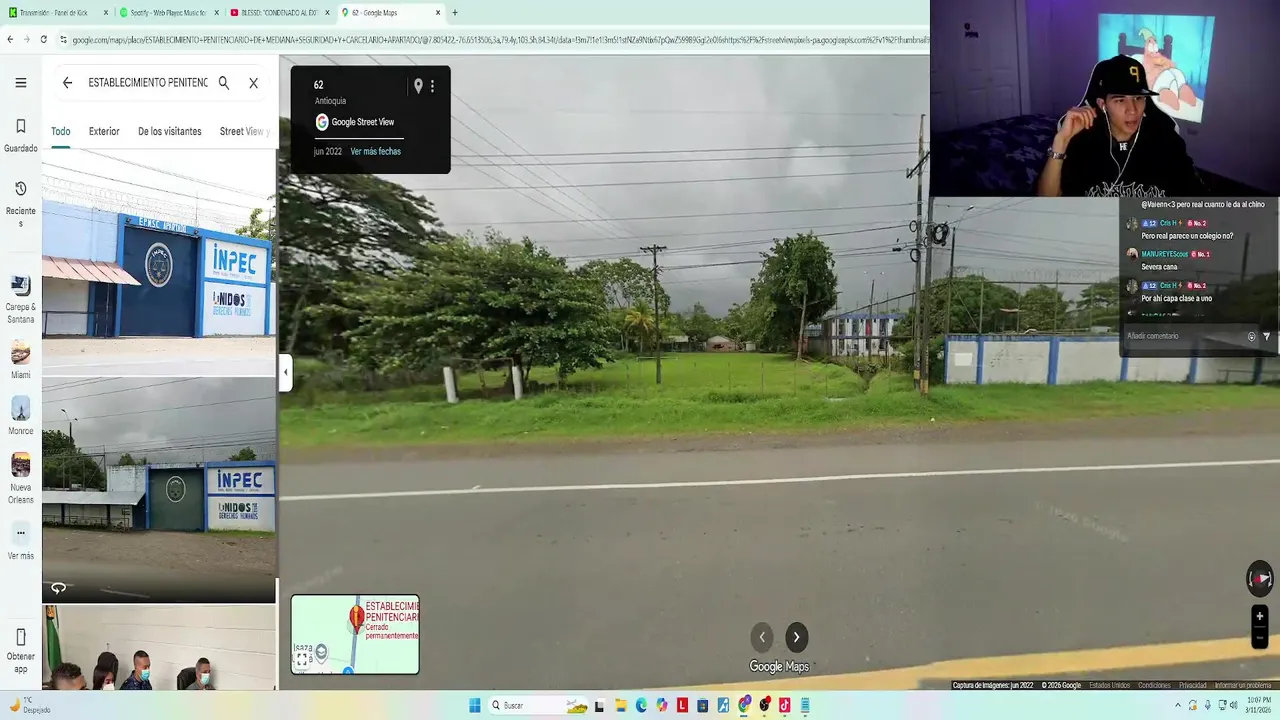Click the Google Street View attribution
Screen dimensions: 1280x720
tap(355, 122)
